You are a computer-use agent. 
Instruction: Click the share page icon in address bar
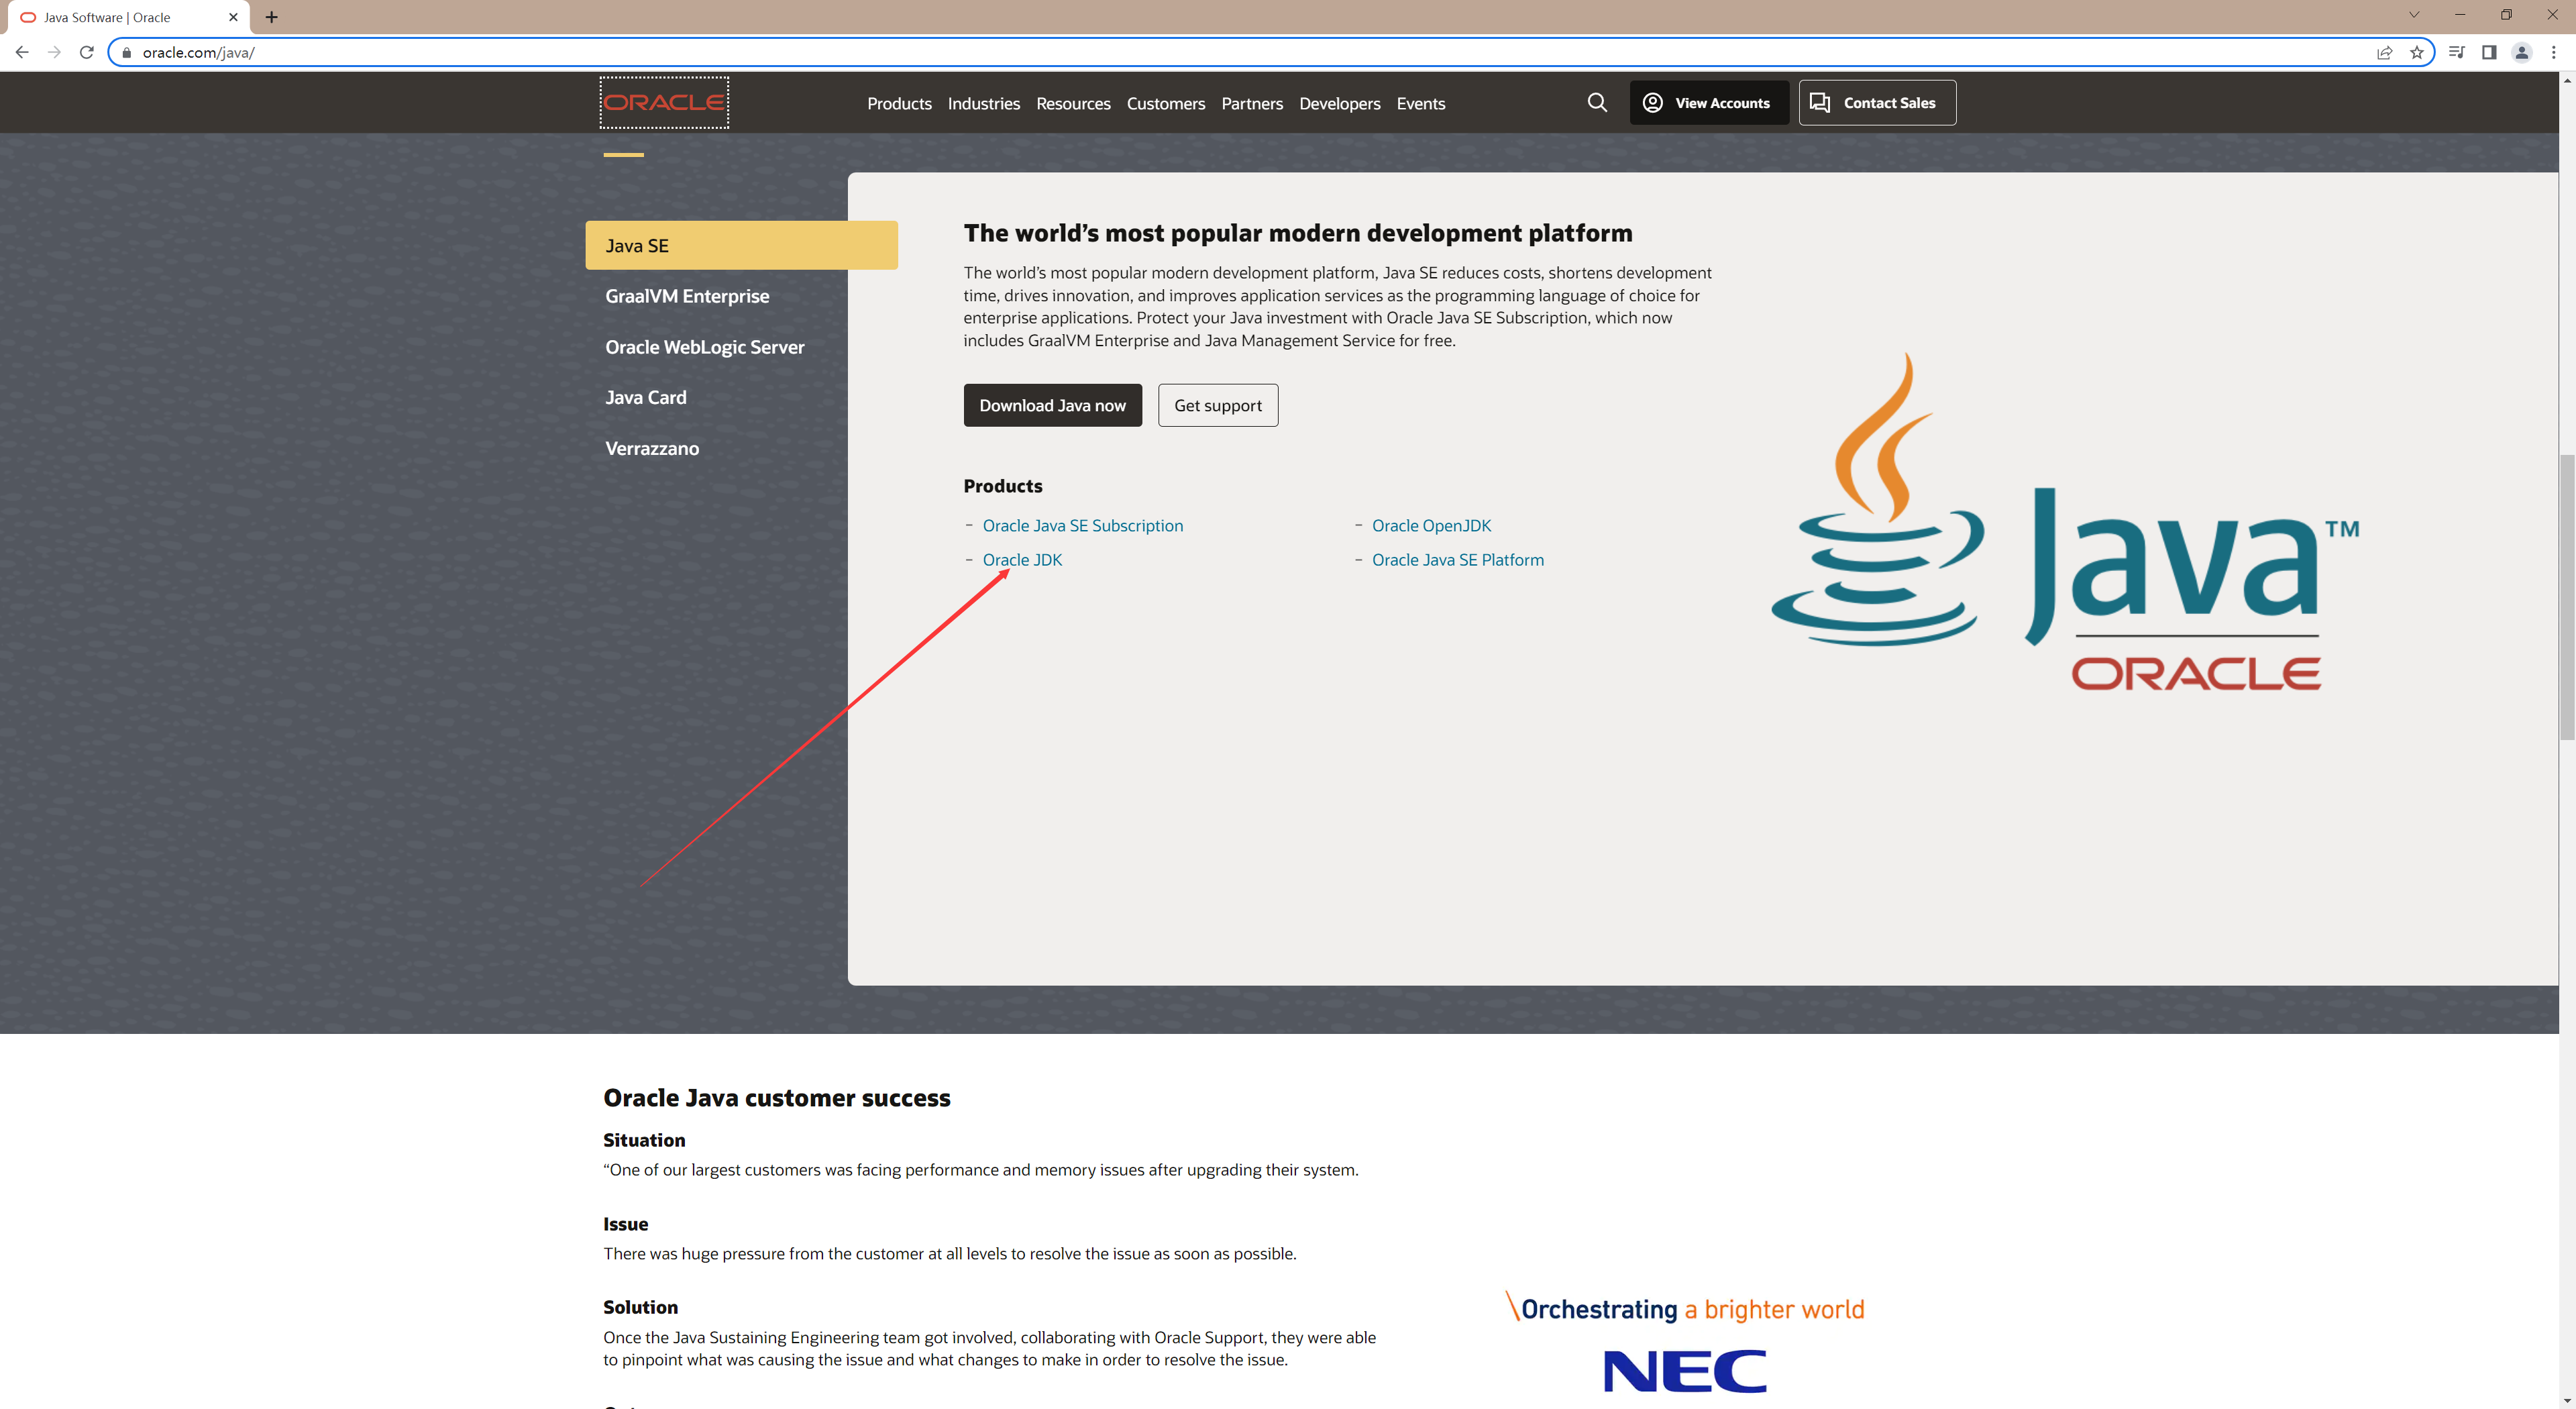coord(2384,52)
